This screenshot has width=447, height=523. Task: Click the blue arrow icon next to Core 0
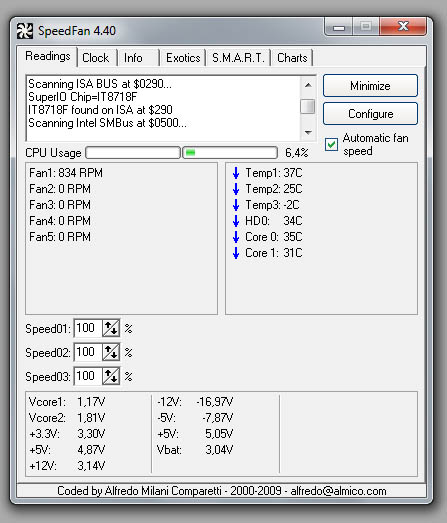pos(236,237)
